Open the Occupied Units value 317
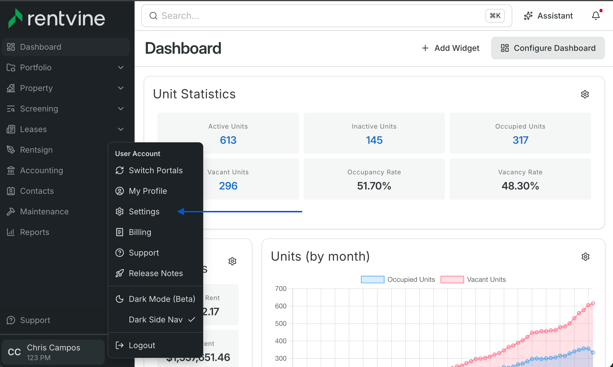This screenshot has height=367, width=613. click(520, 140)
